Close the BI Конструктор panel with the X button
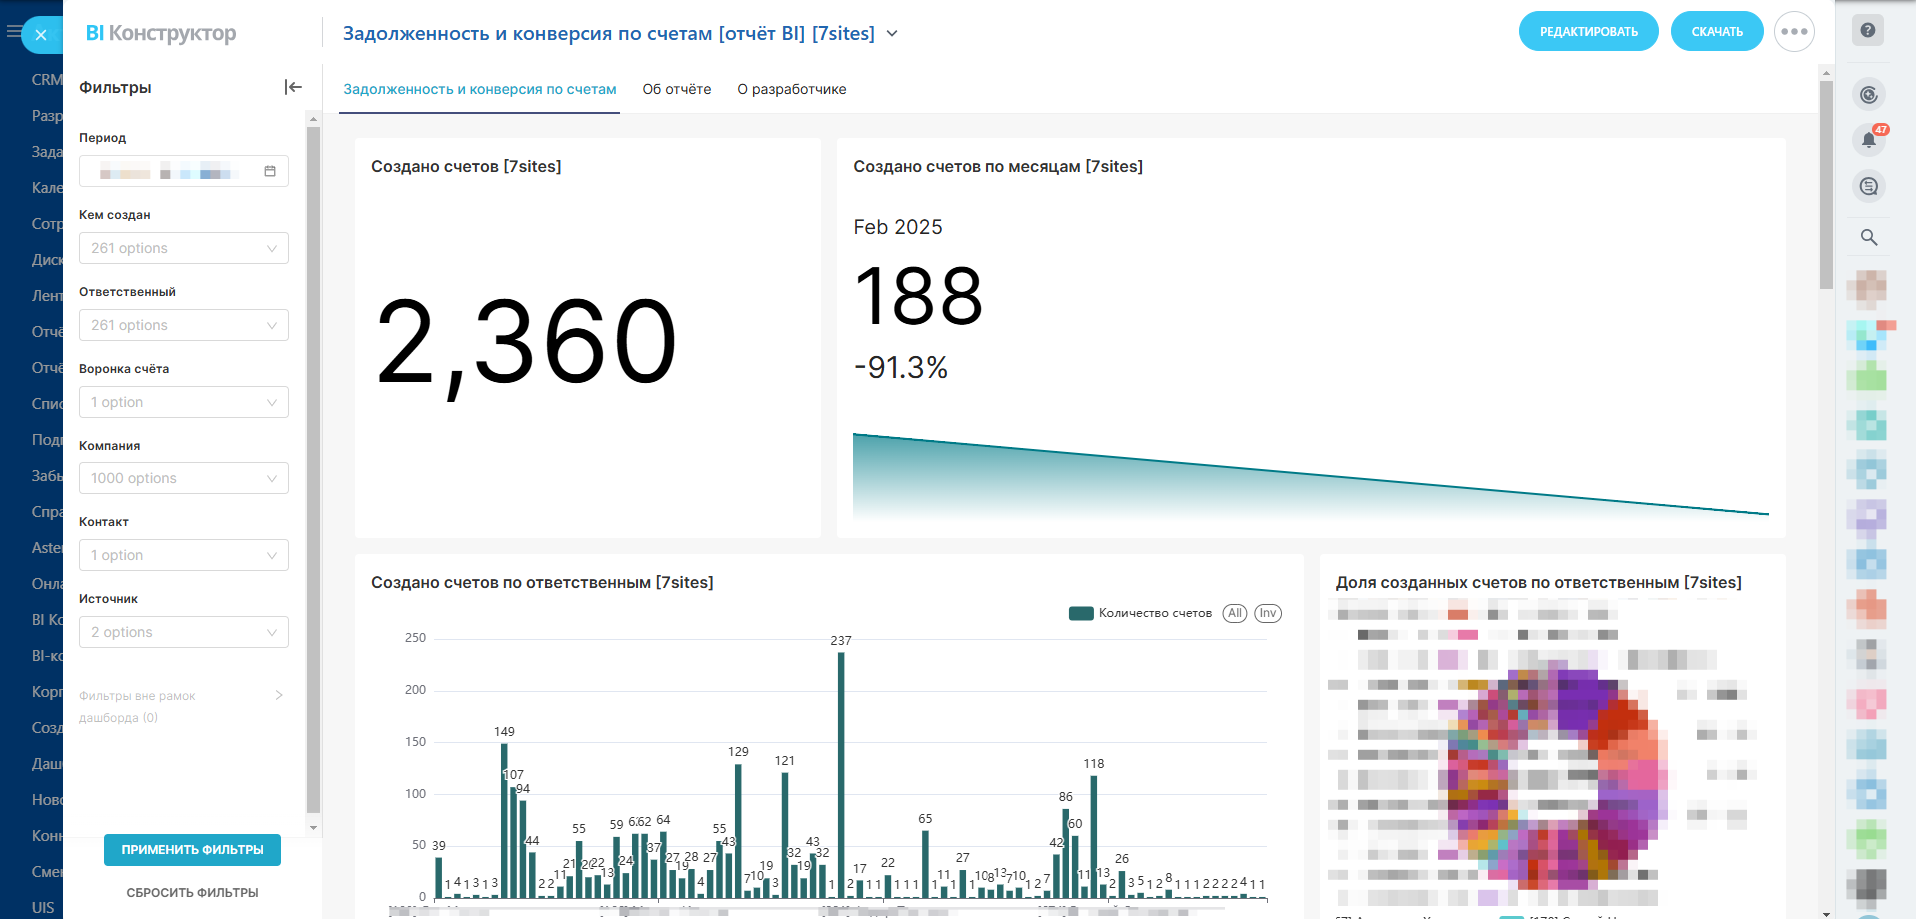Image resolution: width=1916 pixels, height=919 pixels. tap(41, 35)
